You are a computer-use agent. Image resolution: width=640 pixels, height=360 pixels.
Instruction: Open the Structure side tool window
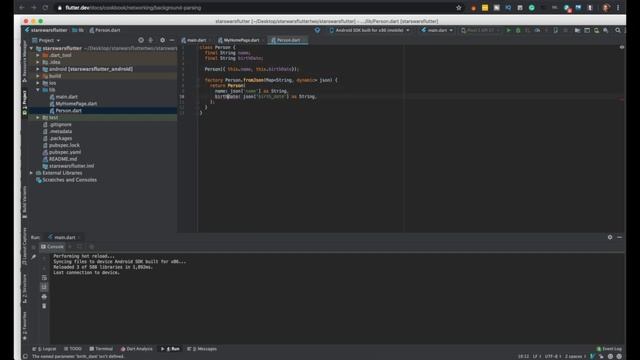(x=25, y=289)
